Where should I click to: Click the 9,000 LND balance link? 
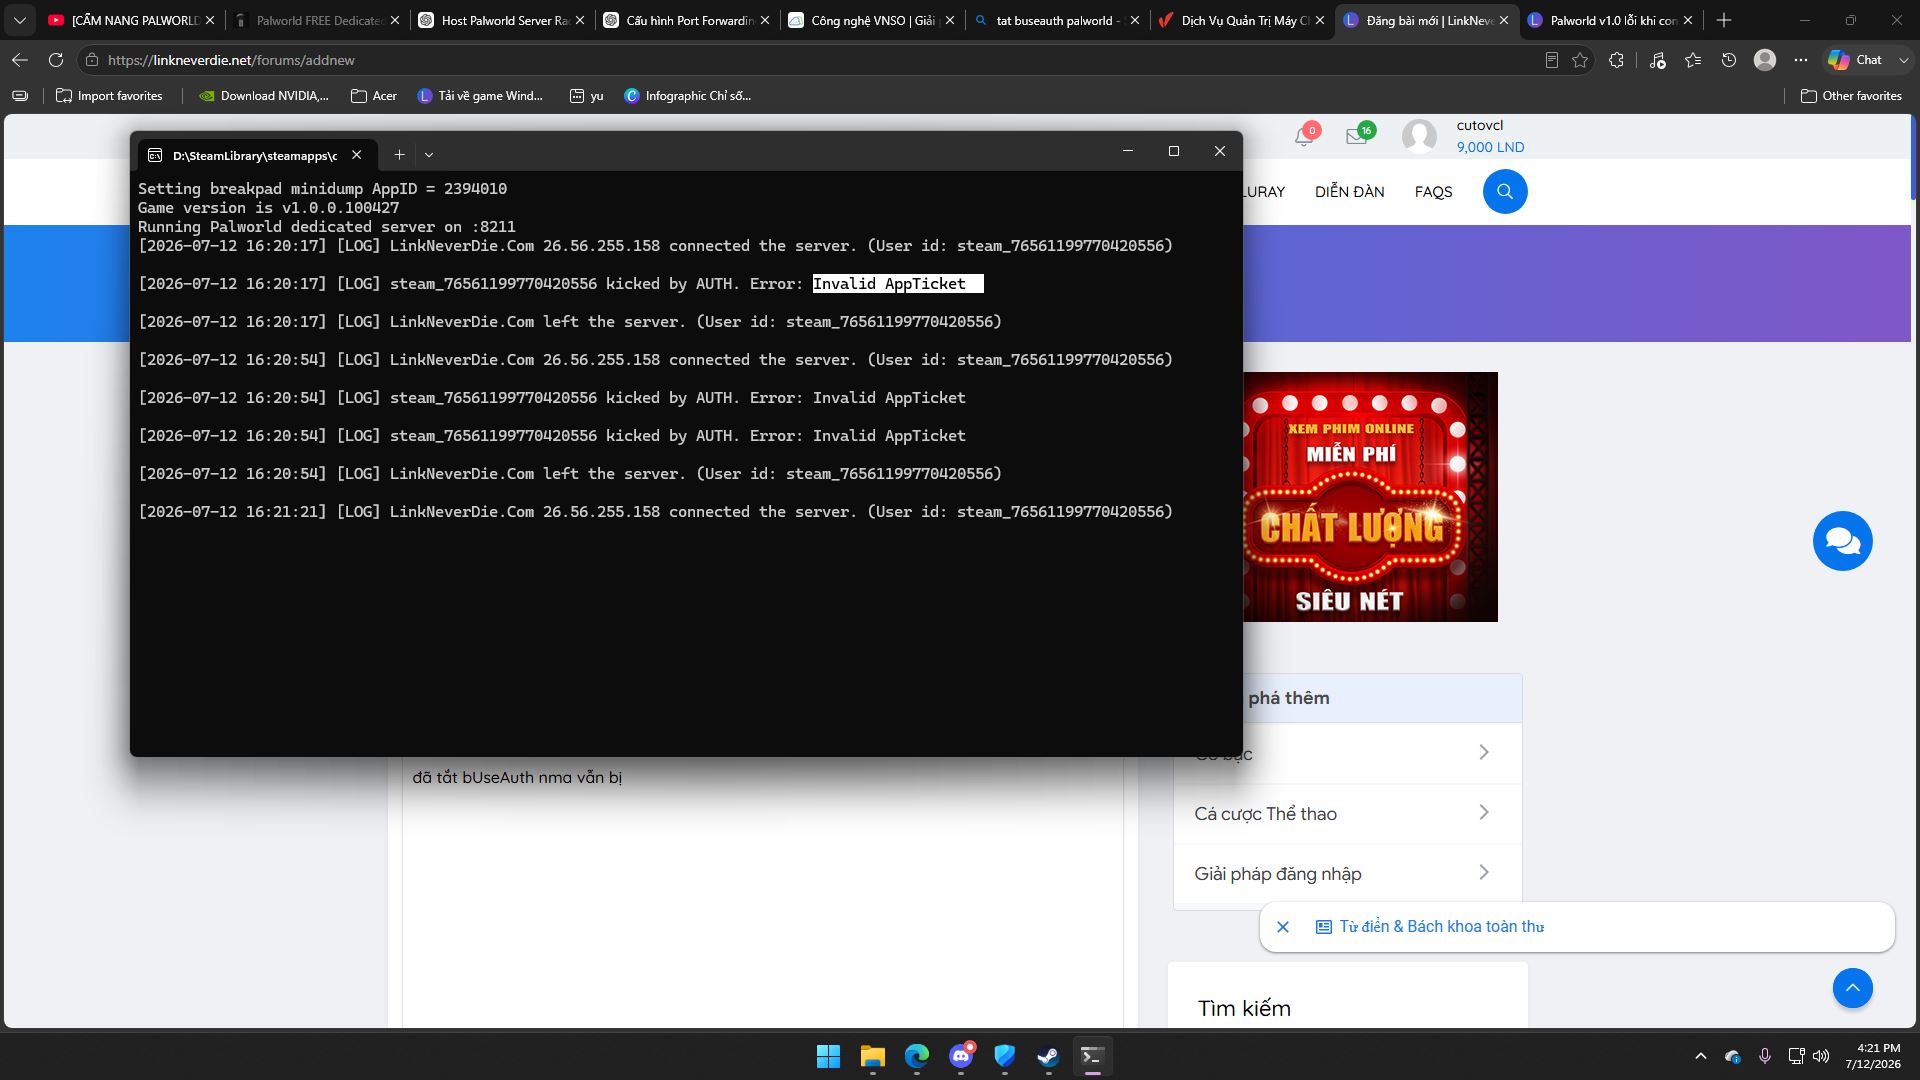tap(1490, 147)
